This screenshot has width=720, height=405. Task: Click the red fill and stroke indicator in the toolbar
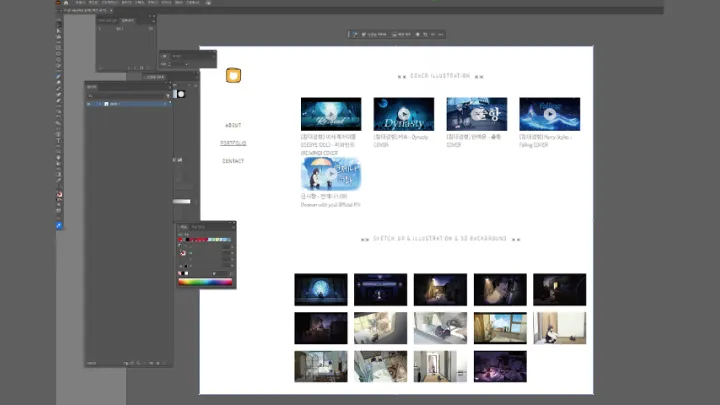[x=59, y=195]
